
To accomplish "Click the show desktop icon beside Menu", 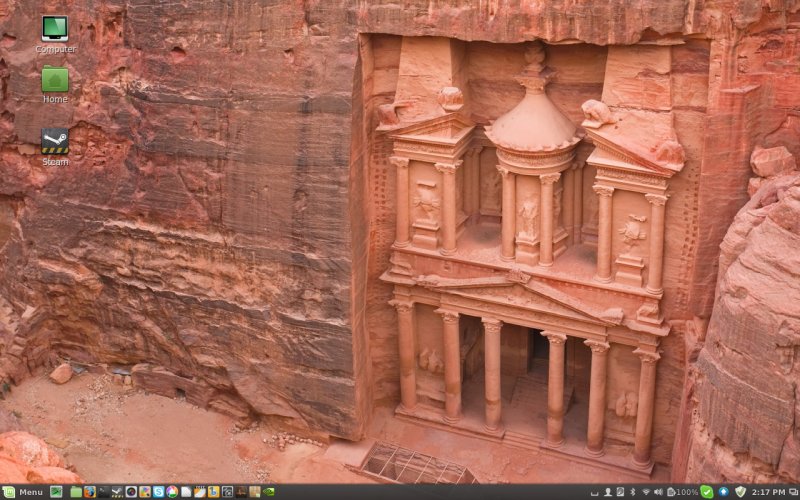I will pos(56,492).
